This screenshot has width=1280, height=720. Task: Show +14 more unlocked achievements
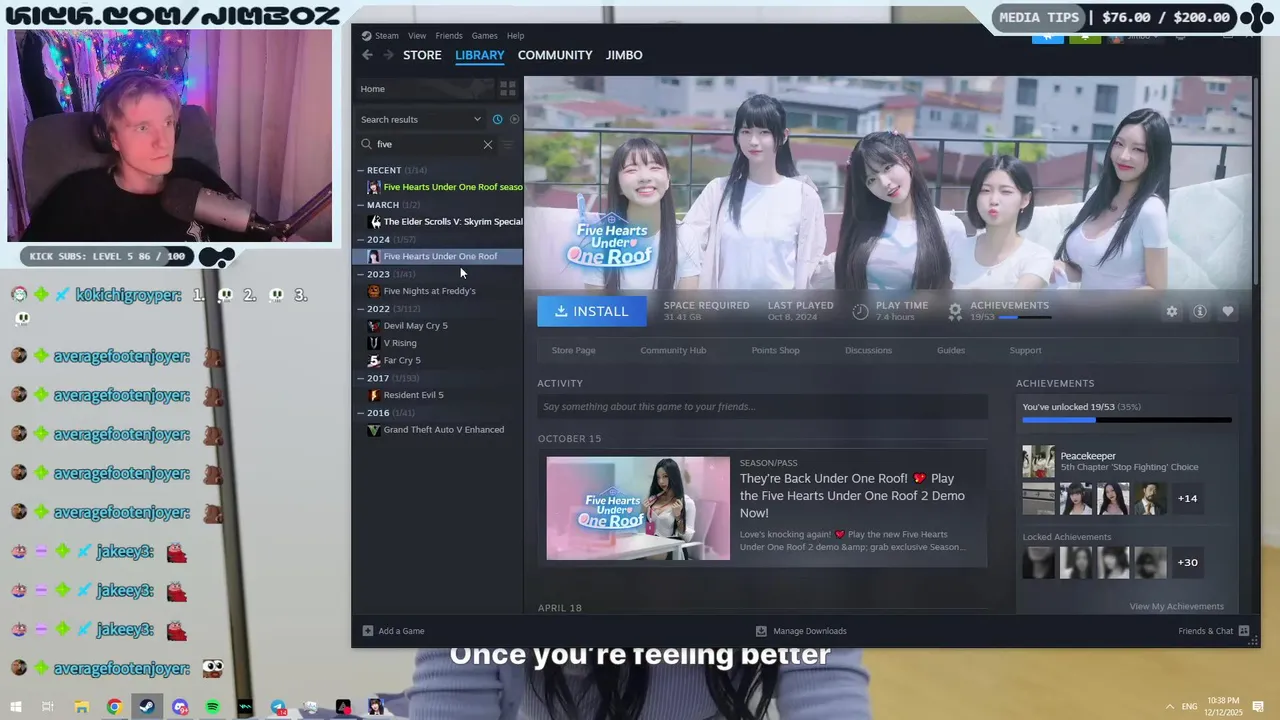click(1187, 498)
